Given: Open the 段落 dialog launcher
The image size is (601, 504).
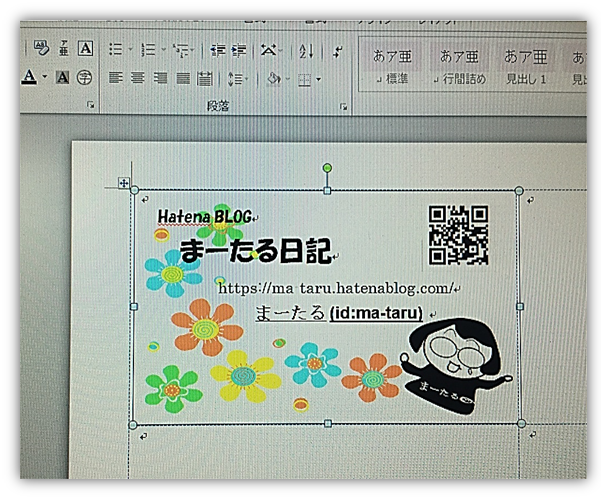Looking at the screenshot, I should click(343, 107).
